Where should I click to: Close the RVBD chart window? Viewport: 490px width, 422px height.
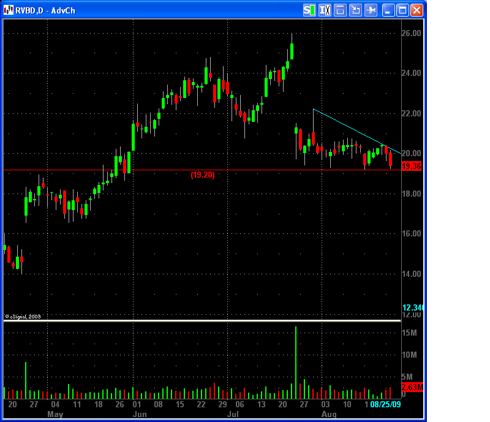(417, 10)
